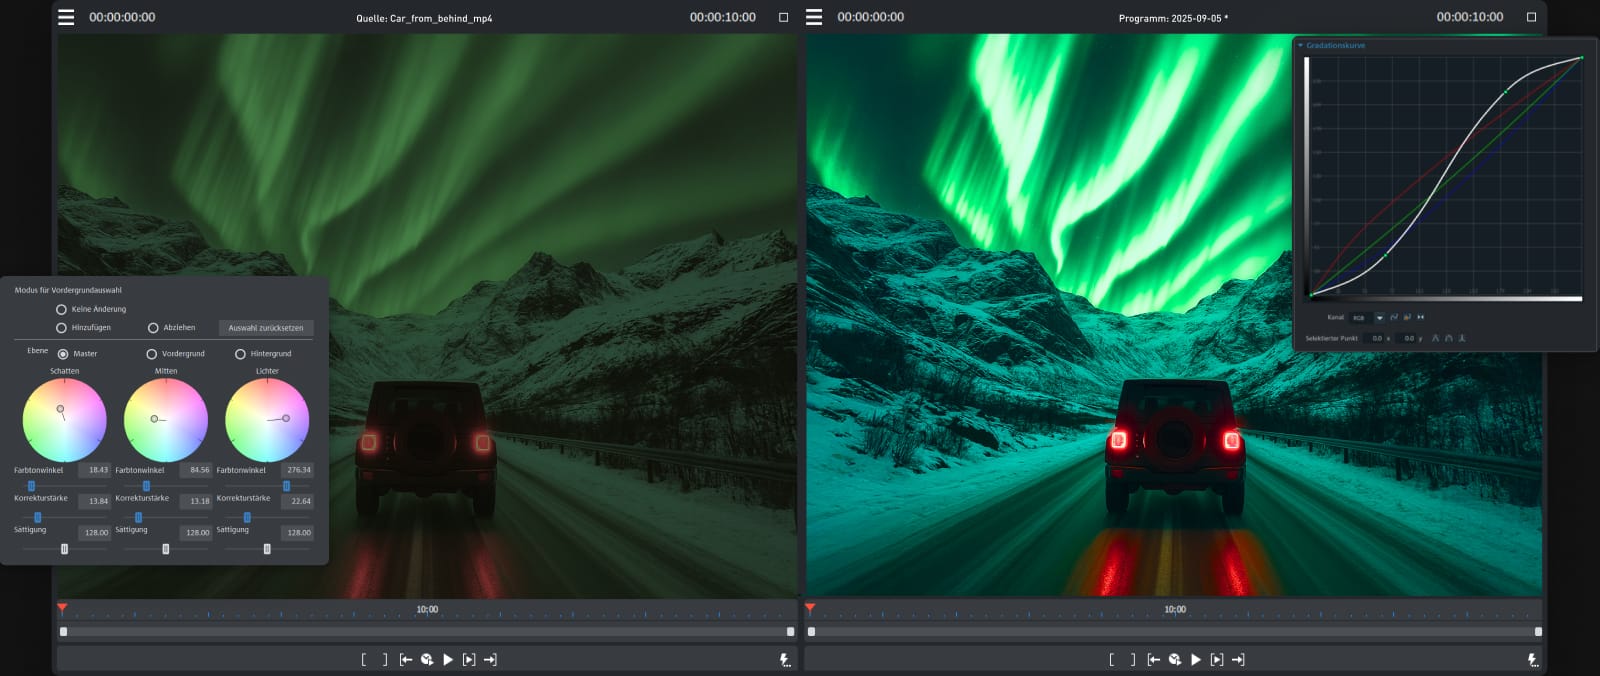Image resolution: width=1600 pixels, height=676 pixels.
Task: Jump to range start in source monitor
Action: coord(405,660)
